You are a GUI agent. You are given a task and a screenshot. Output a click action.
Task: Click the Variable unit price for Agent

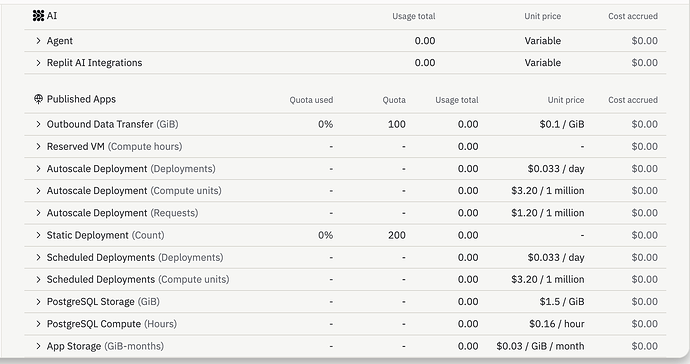543,41
